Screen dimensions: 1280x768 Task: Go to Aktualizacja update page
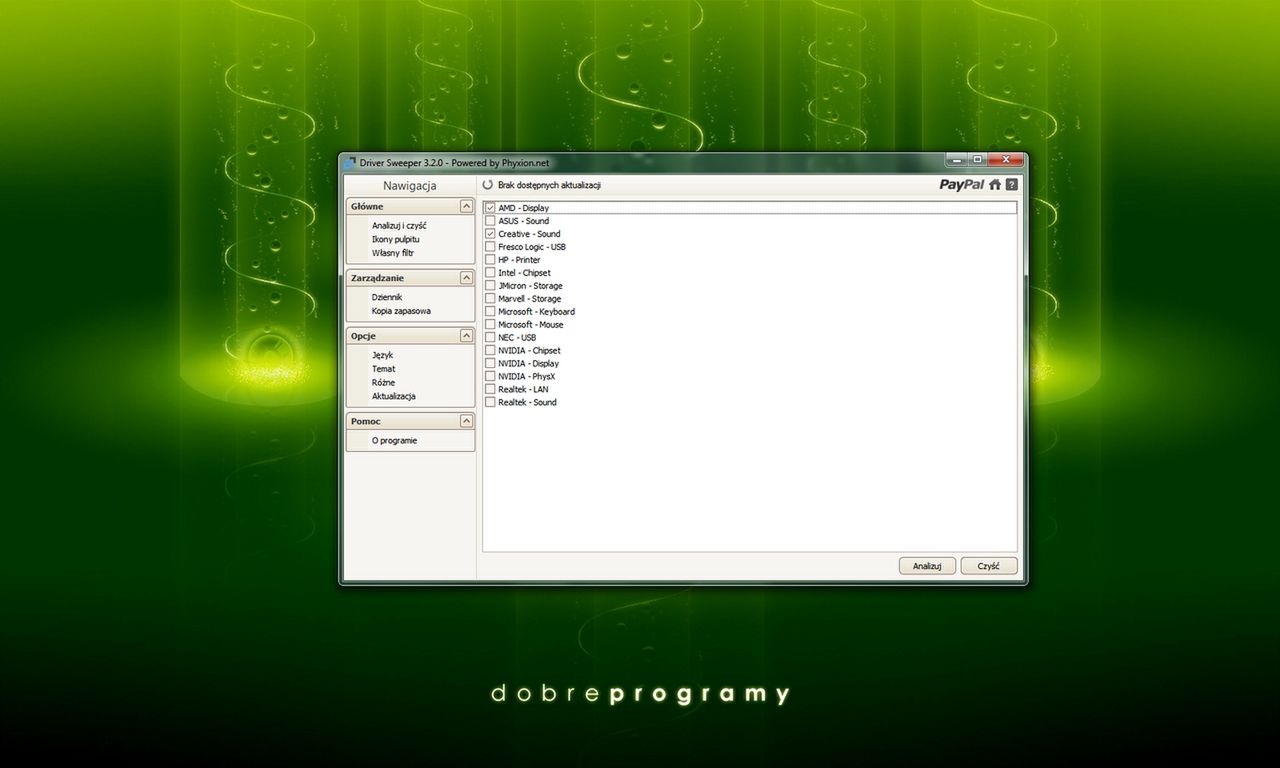[x=394, y=396]
